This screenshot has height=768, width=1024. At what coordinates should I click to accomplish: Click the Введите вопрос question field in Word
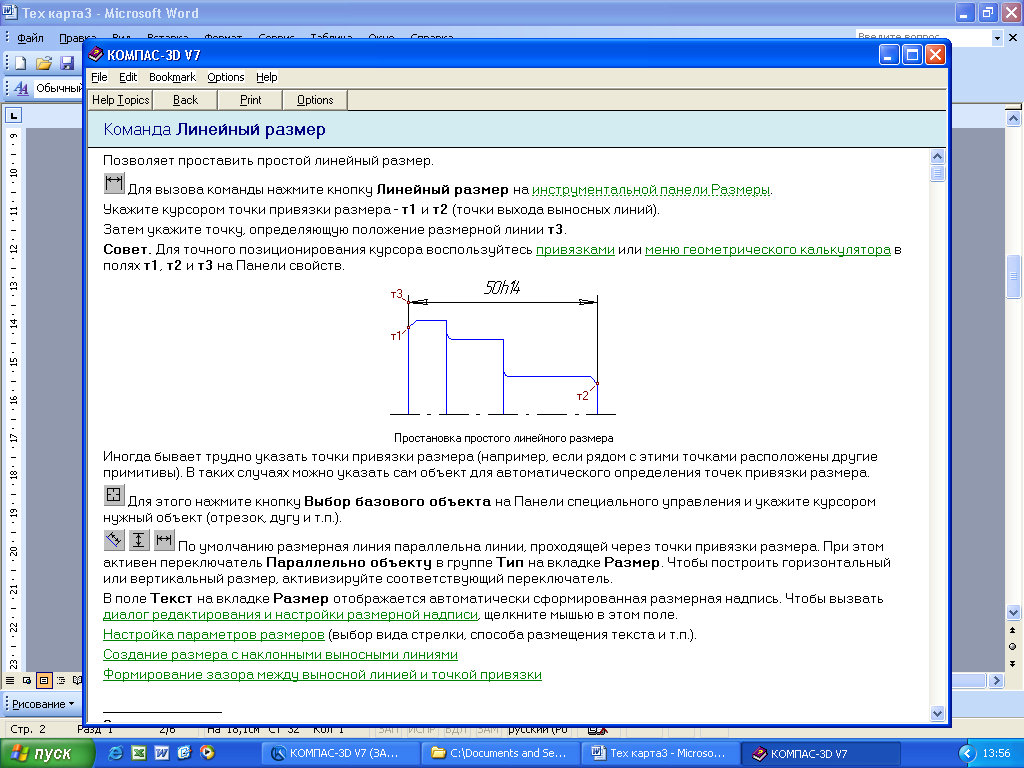923,38
